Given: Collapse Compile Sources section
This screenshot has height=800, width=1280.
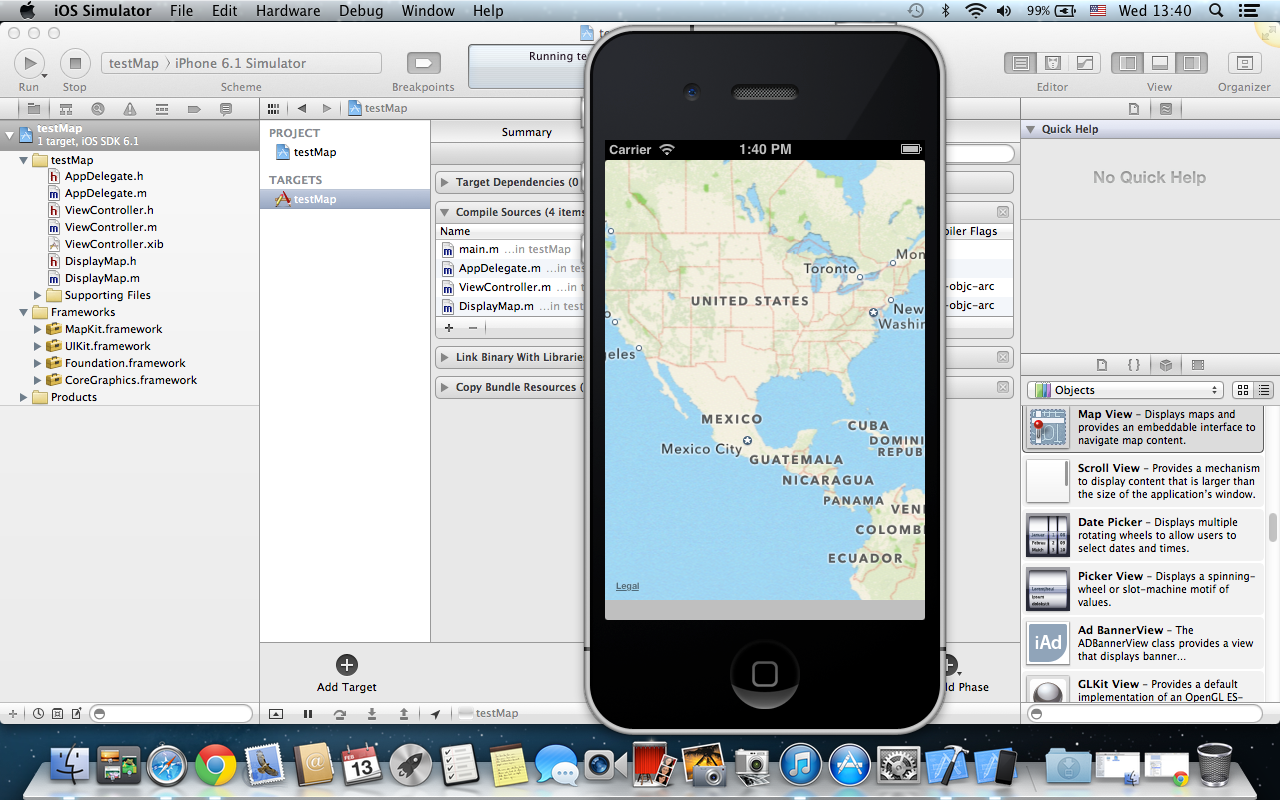Looking at the screenshot, I should [445, 212].
